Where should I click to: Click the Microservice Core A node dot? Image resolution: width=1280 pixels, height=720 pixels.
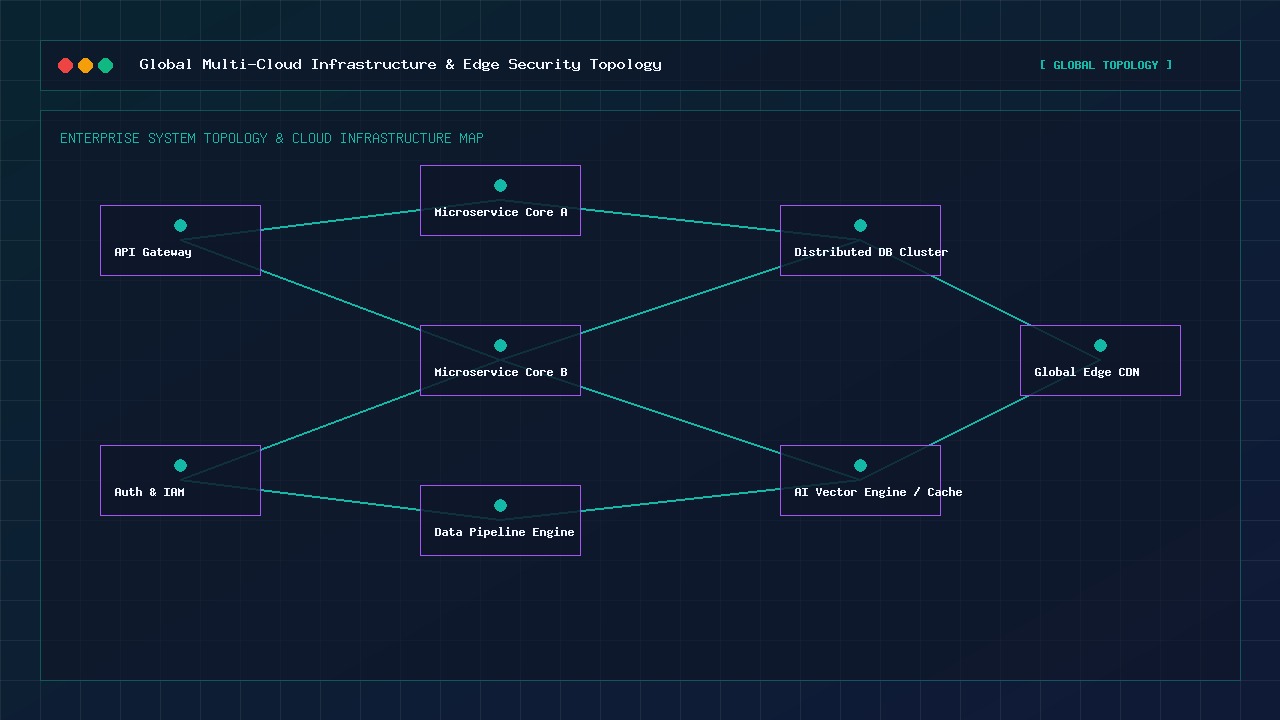(x=500, y=185)
